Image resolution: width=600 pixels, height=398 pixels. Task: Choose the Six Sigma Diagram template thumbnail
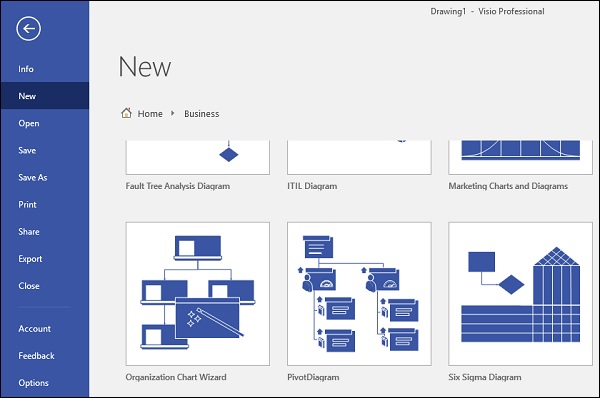coord(520,294)
